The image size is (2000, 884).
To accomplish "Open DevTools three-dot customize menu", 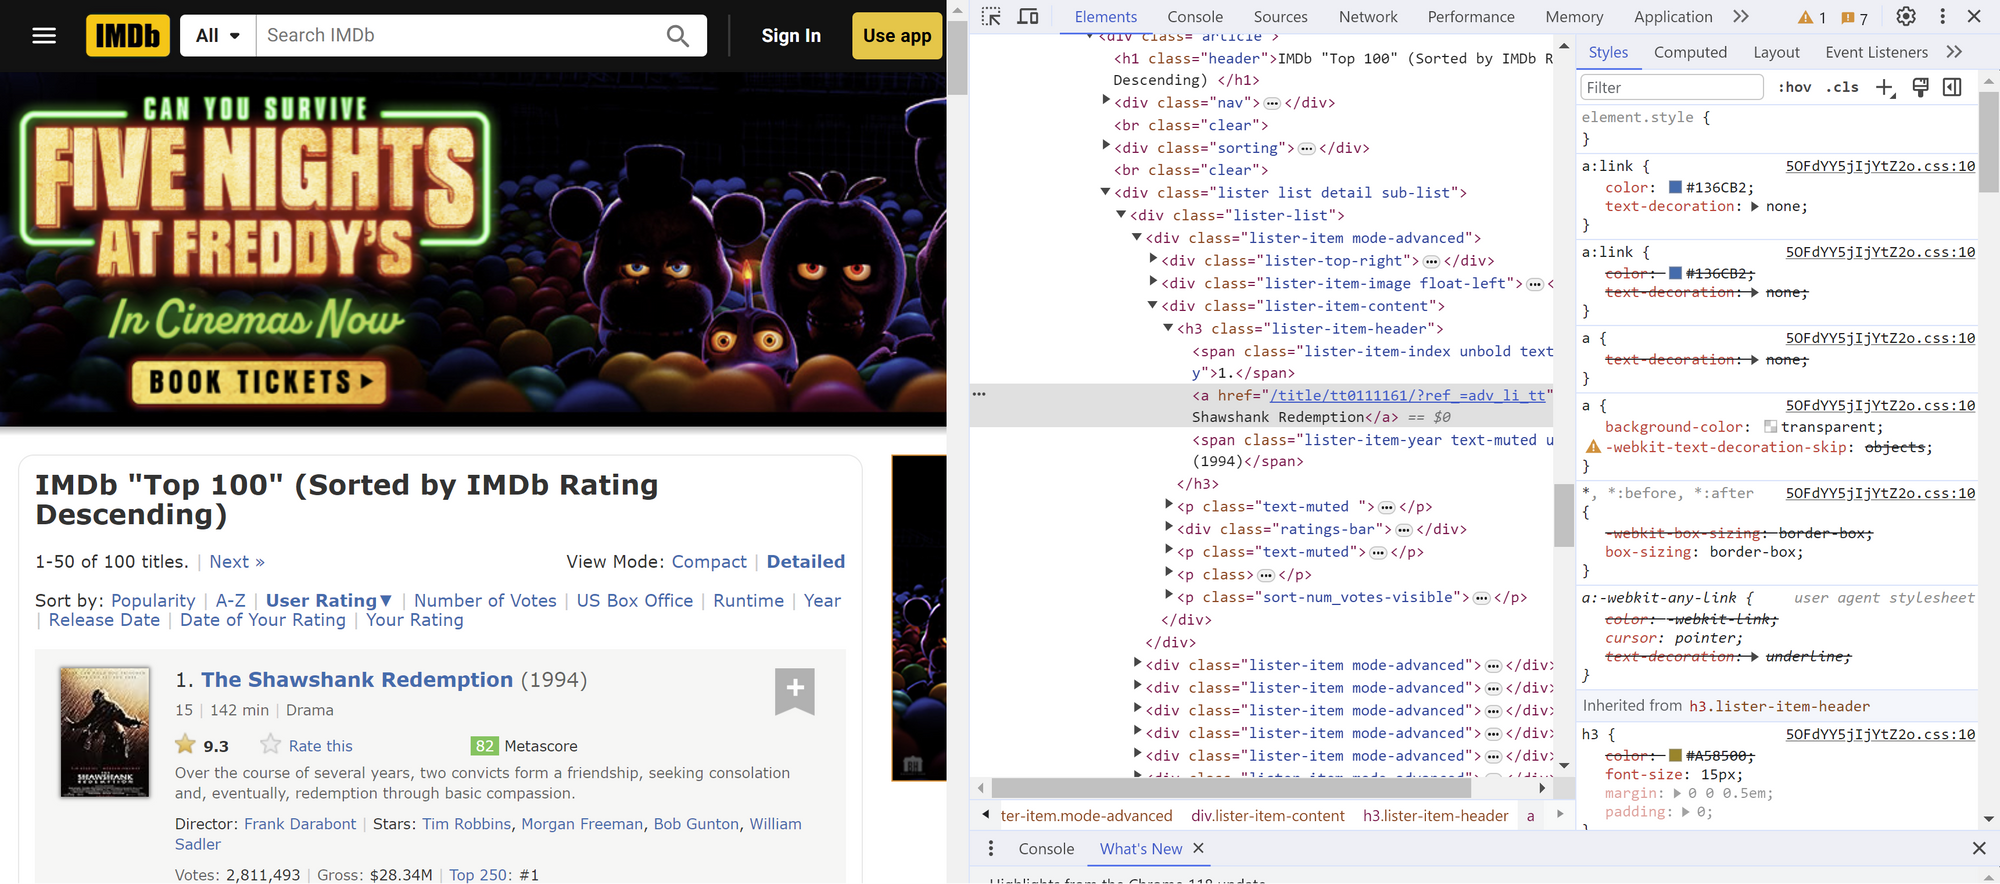I will [1942, 17].
